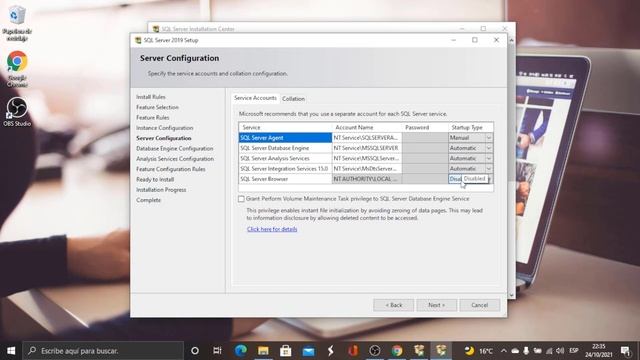Open the Windows Start menu
Screen dimensions: 640x360
pos(11,351)
